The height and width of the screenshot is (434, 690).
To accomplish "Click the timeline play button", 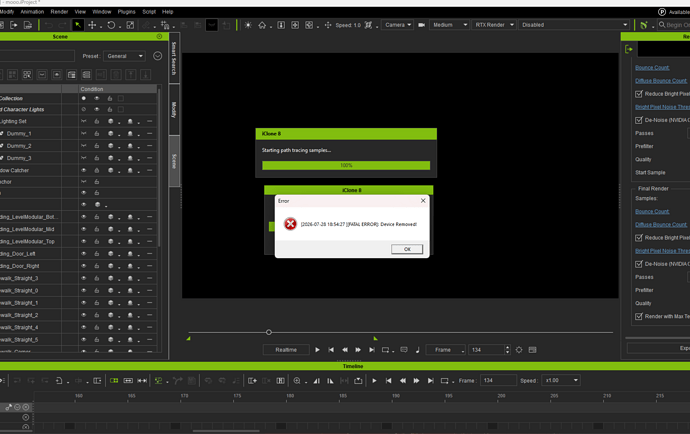I will [x=374, y=381].
